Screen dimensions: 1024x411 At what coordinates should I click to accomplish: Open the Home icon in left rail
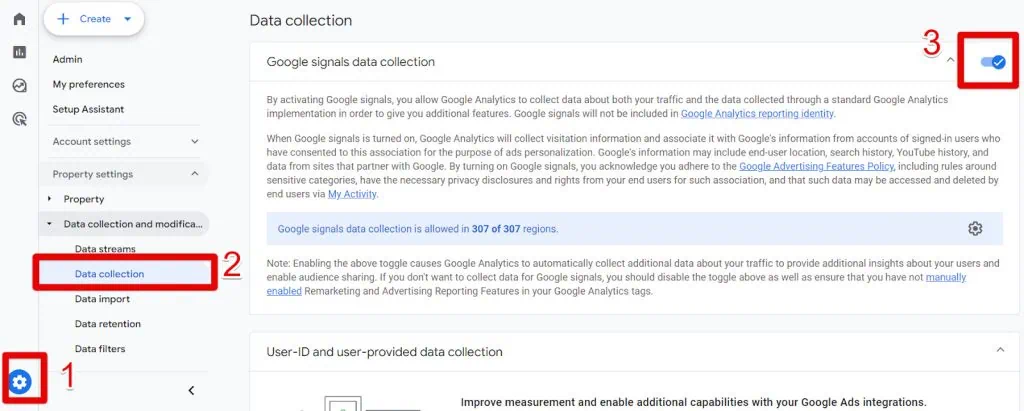click(19, 19)
